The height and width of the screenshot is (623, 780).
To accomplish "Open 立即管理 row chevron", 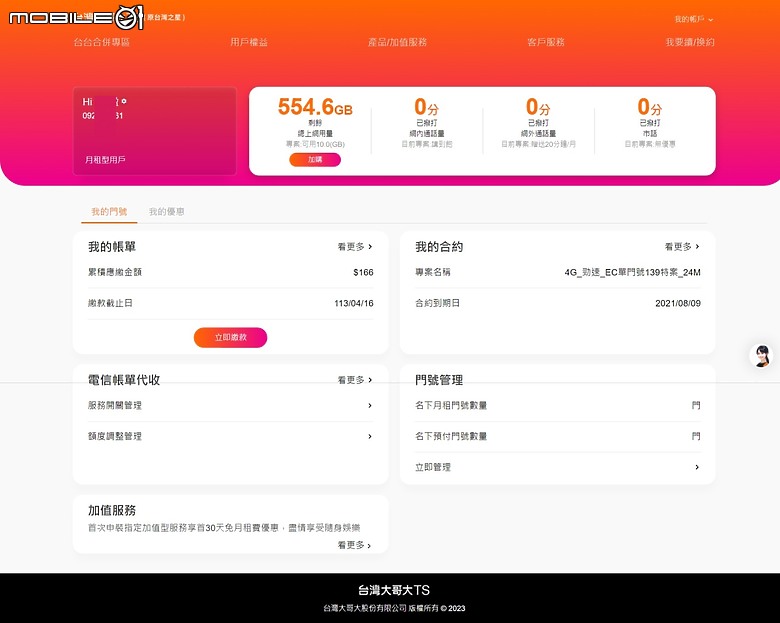I will point(697,467).
